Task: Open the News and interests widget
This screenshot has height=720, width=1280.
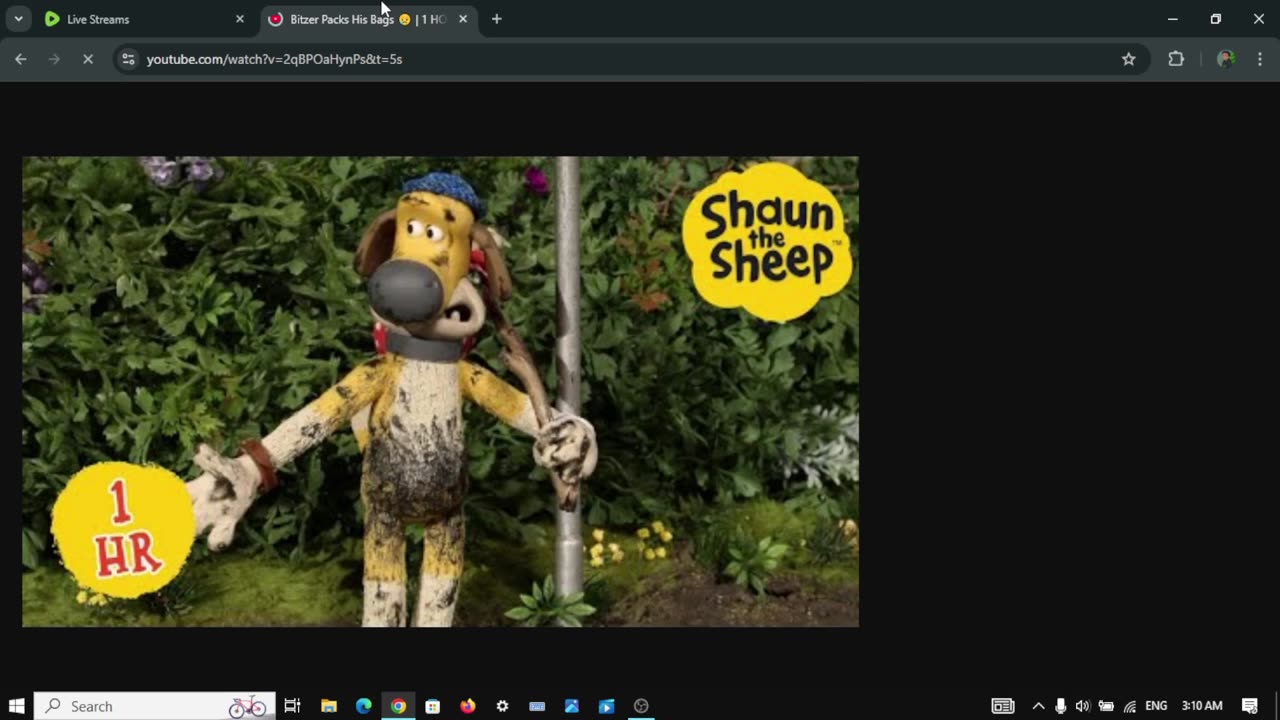Action: pos(1003,706)
